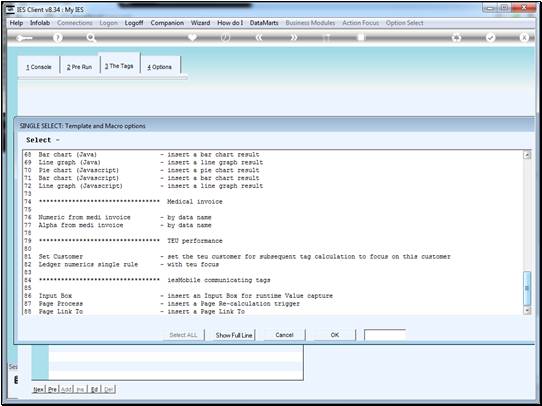
Task: Switch to the 2 Pre Run tab
Action: click(80, 67)
